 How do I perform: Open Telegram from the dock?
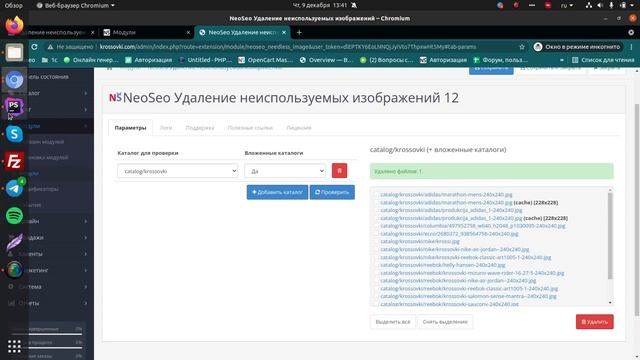(x=14, y=188)
